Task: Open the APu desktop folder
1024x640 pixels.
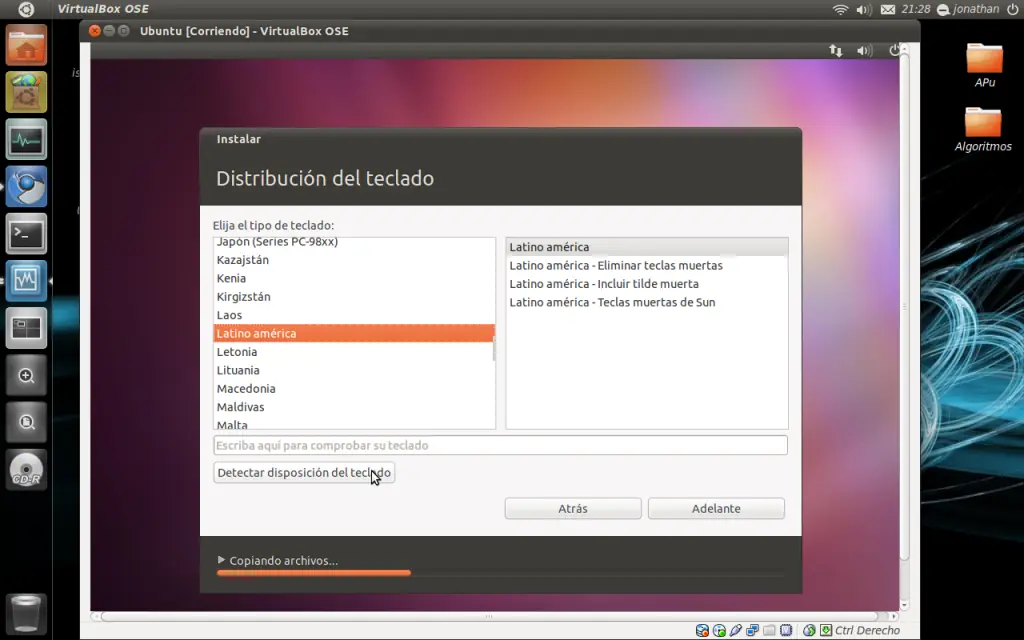Action: [x=984, y=65]
